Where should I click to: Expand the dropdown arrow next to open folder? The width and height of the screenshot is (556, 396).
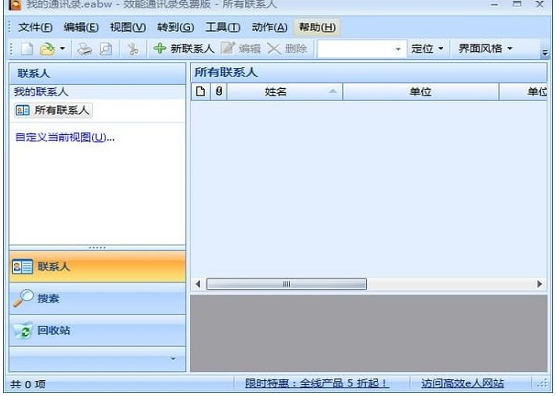[62, 49]
